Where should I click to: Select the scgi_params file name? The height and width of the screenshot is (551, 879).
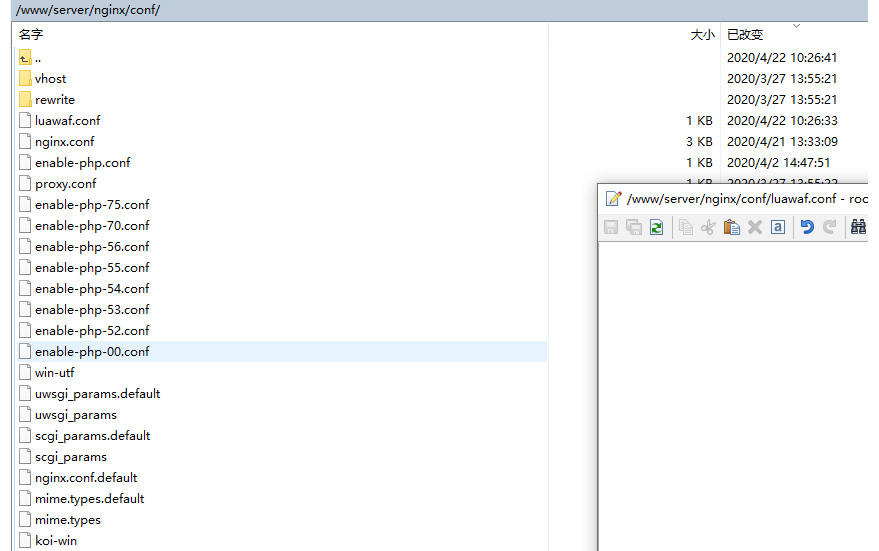click(71, 457)
